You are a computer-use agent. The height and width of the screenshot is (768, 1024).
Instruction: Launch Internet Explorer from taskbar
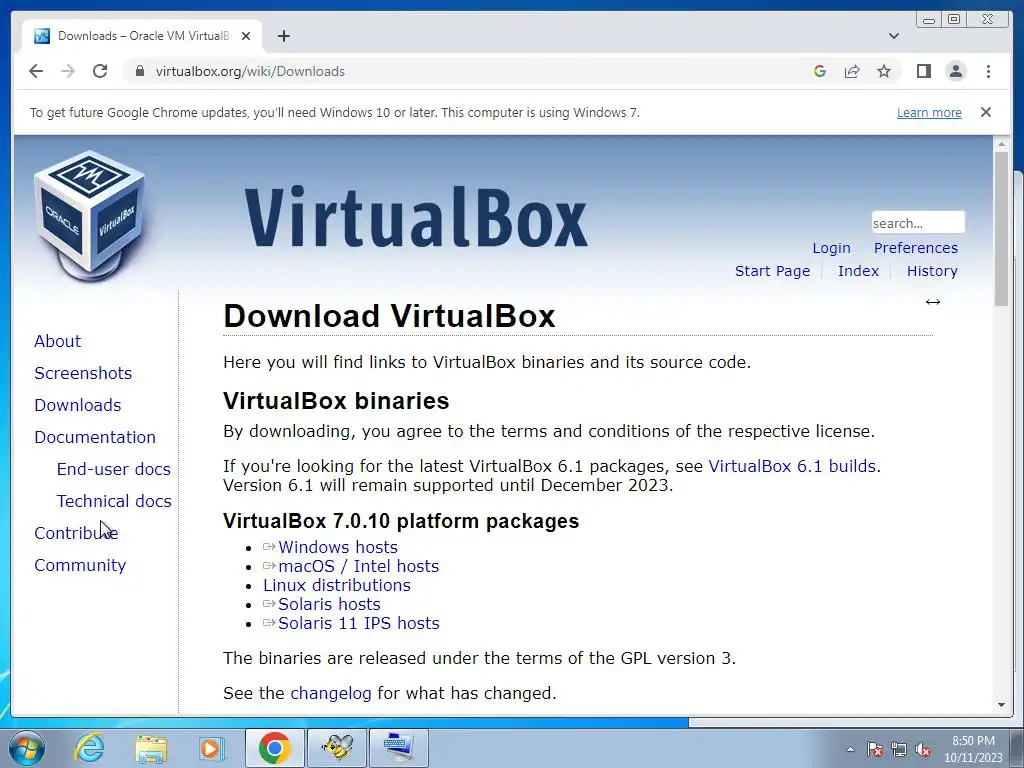(89, 748)
